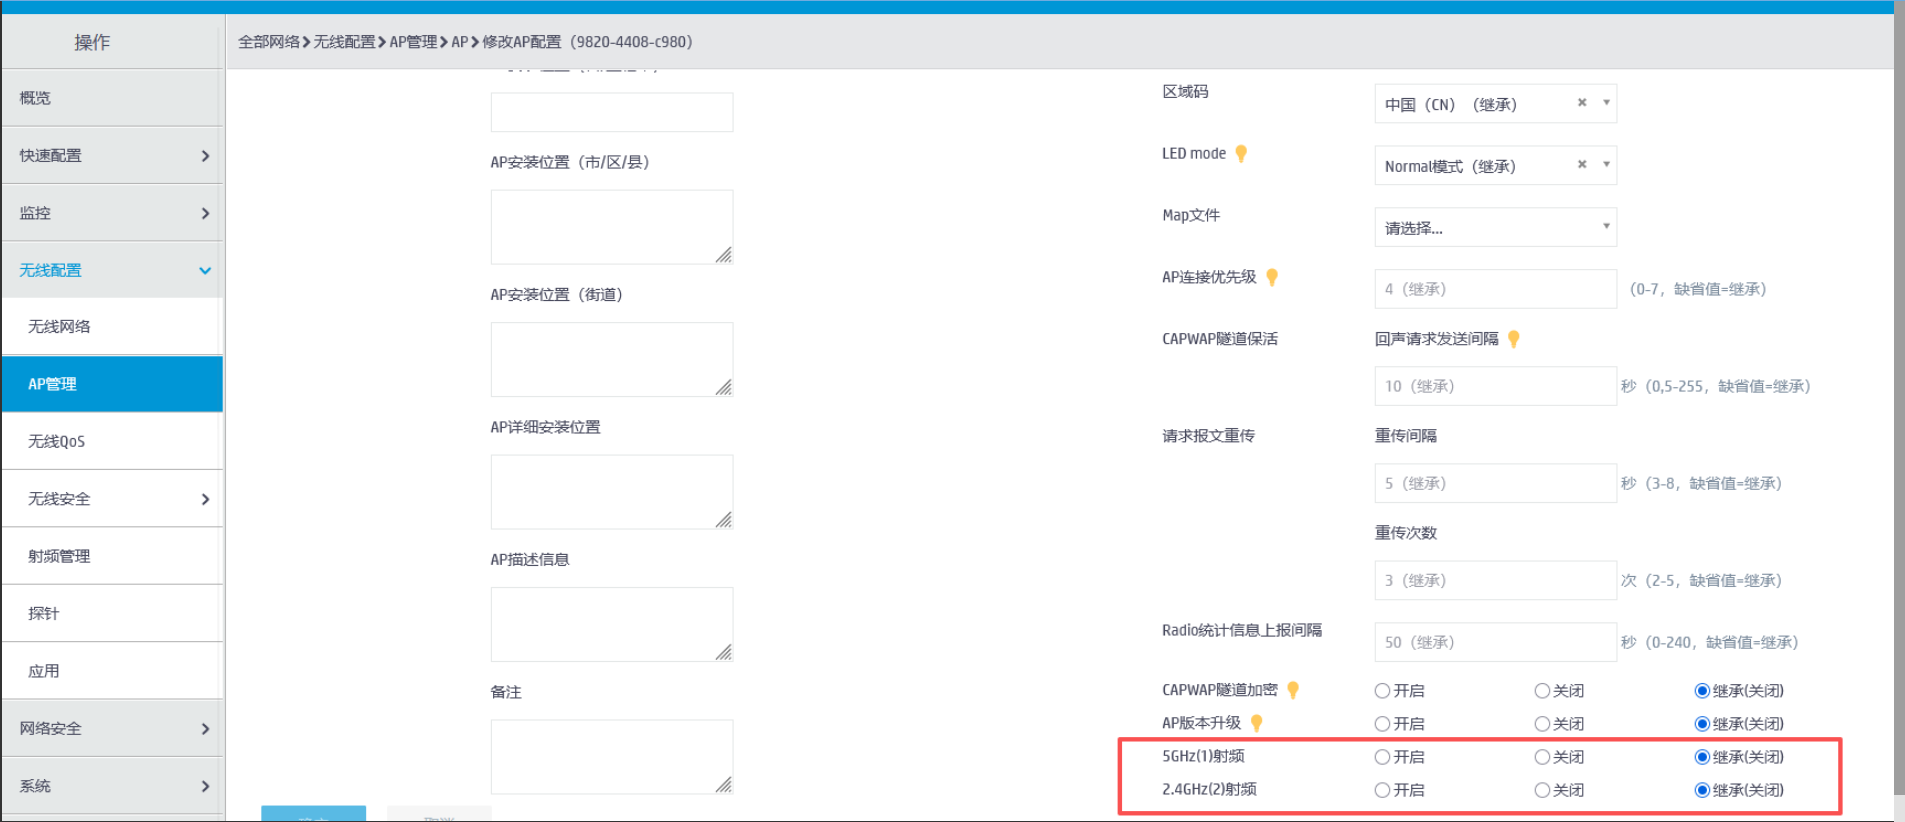The height and width of the screenshot is (822, 1905).
Task: Click the AP描述信息 text area
Action: (612, 624)
